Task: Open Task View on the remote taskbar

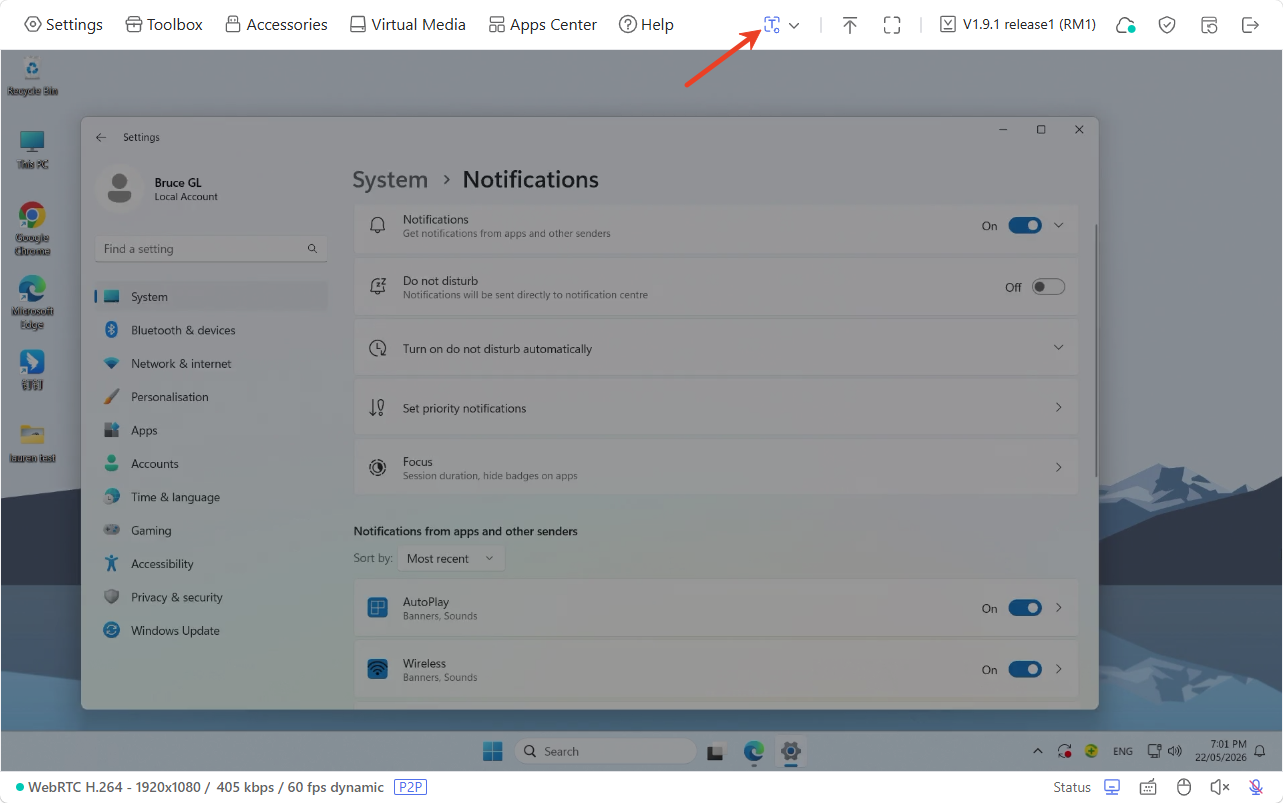Action: point(715,751)
